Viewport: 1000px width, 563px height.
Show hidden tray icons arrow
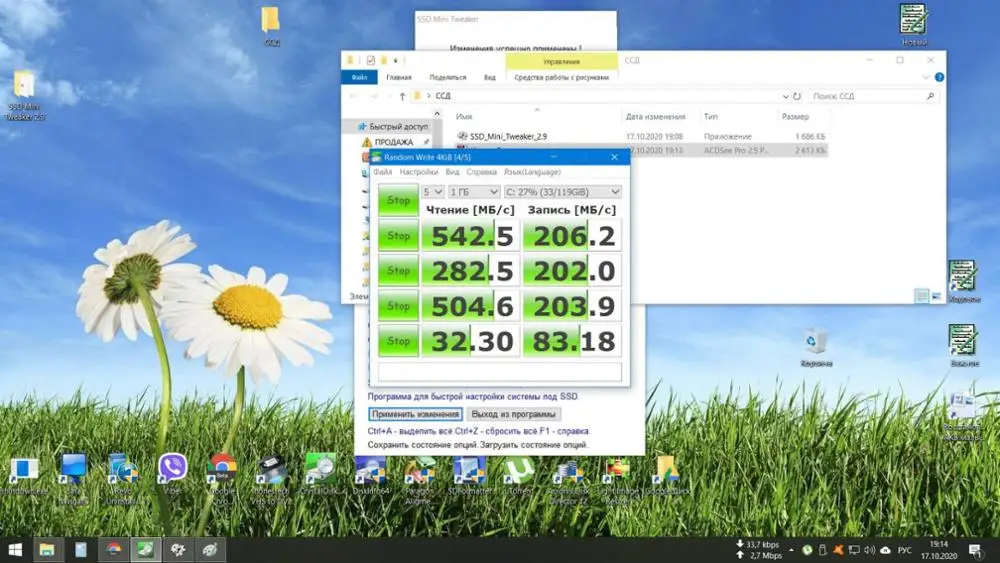(x=791, y=550)
